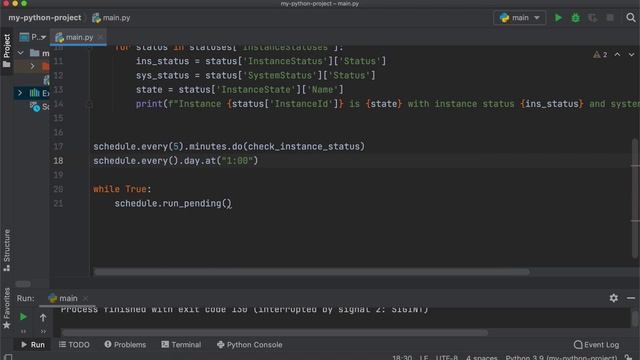Hide the Run tool window with the minus icon
640x360 pixels.
click(631, 298)
